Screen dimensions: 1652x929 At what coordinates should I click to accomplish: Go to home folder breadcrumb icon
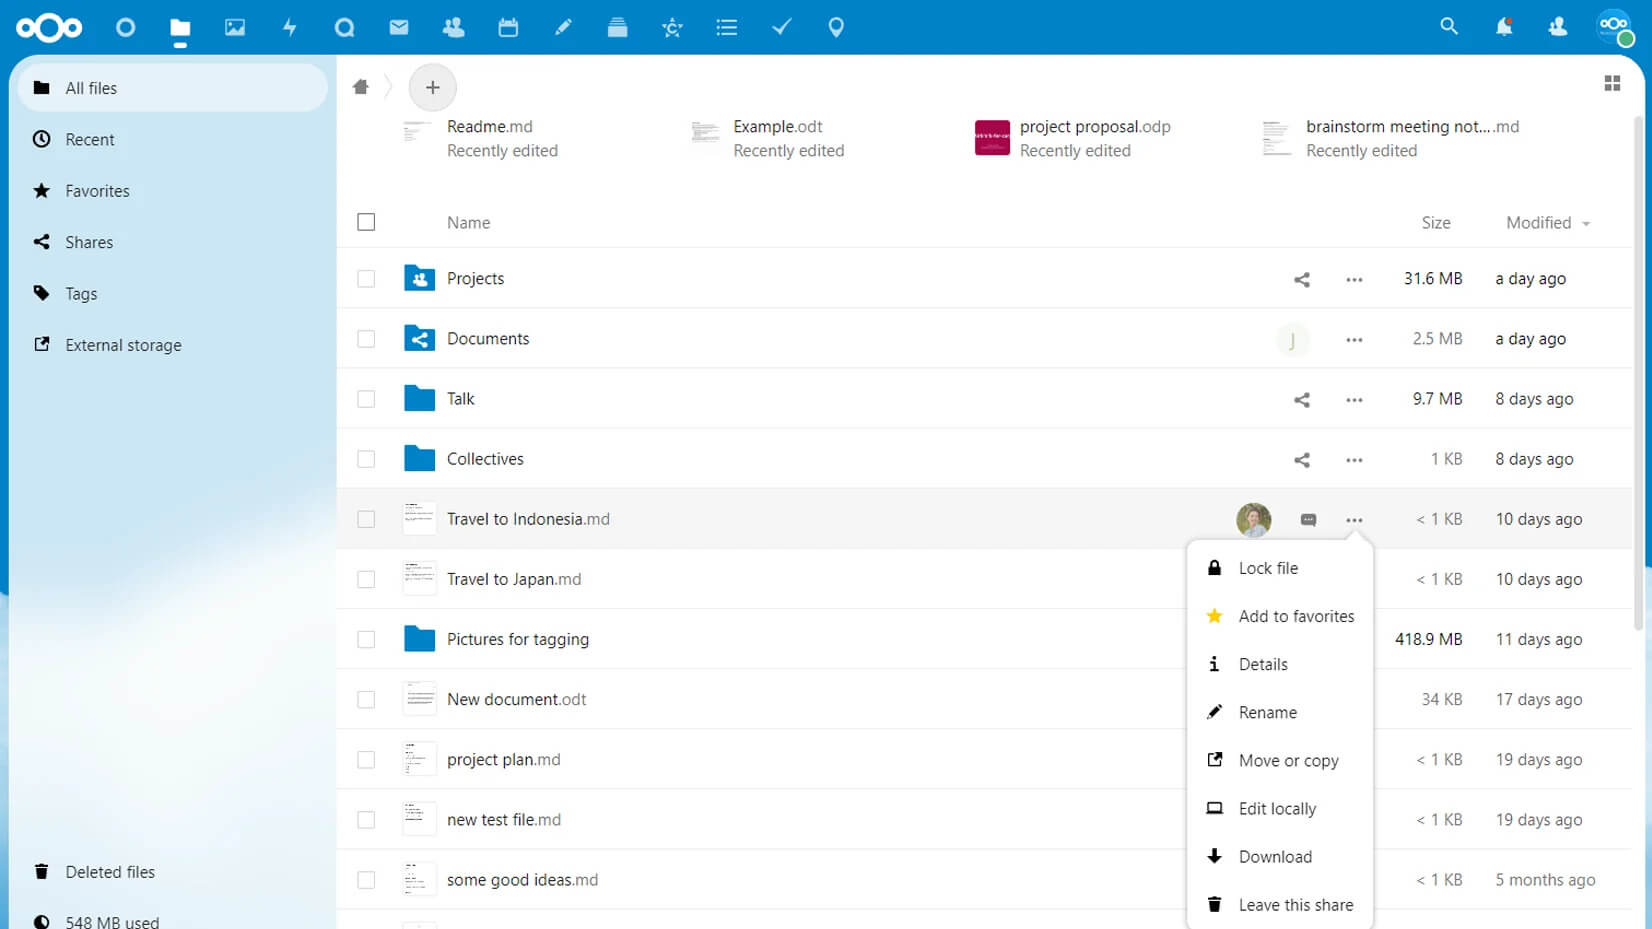(x=361, y=87)
